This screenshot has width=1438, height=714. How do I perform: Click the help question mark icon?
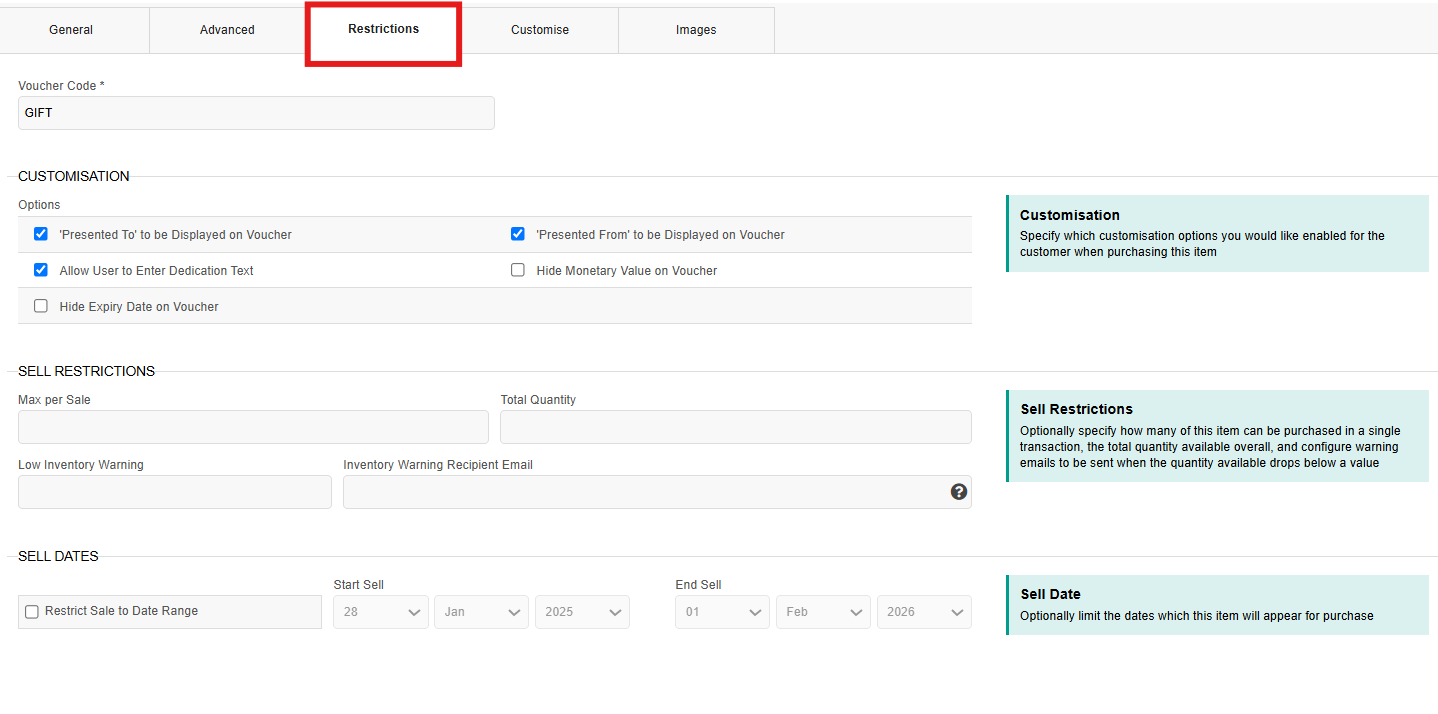tap(959, 492)
